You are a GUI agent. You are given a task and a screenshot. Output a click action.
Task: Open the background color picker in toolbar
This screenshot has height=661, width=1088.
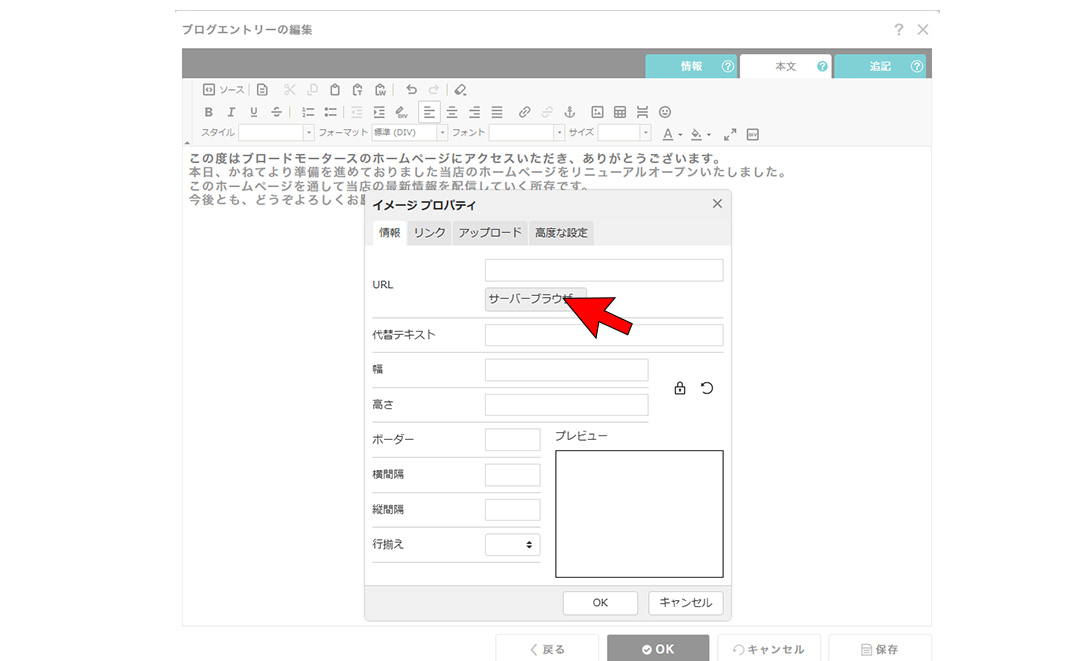[x=700, y=133]
